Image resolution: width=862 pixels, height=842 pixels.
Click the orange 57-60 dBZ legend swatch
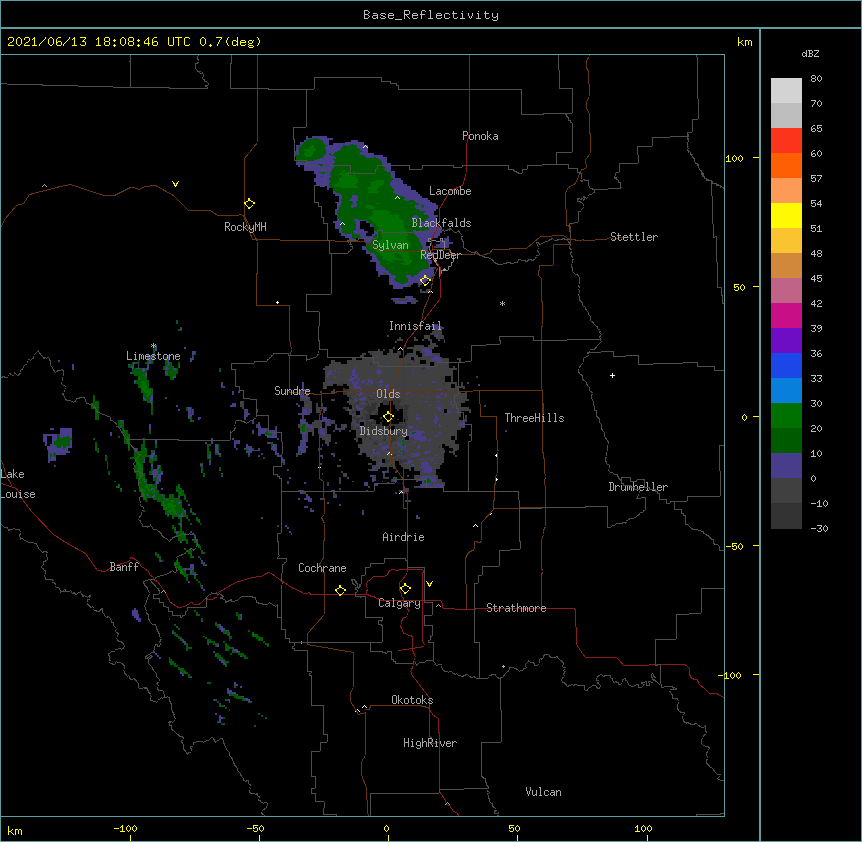(786, 165)
